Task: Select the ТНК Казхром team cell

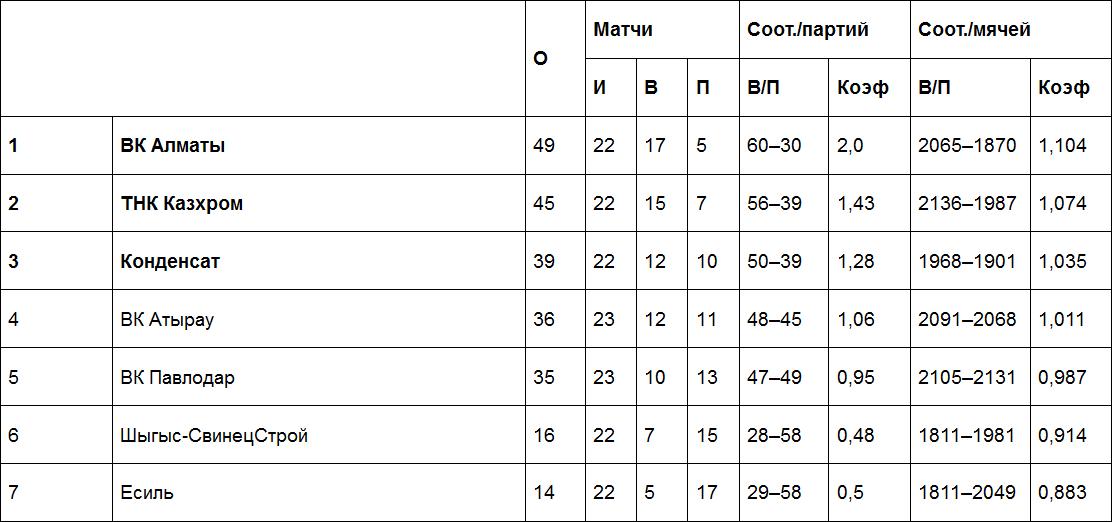Action: point(182,203)
